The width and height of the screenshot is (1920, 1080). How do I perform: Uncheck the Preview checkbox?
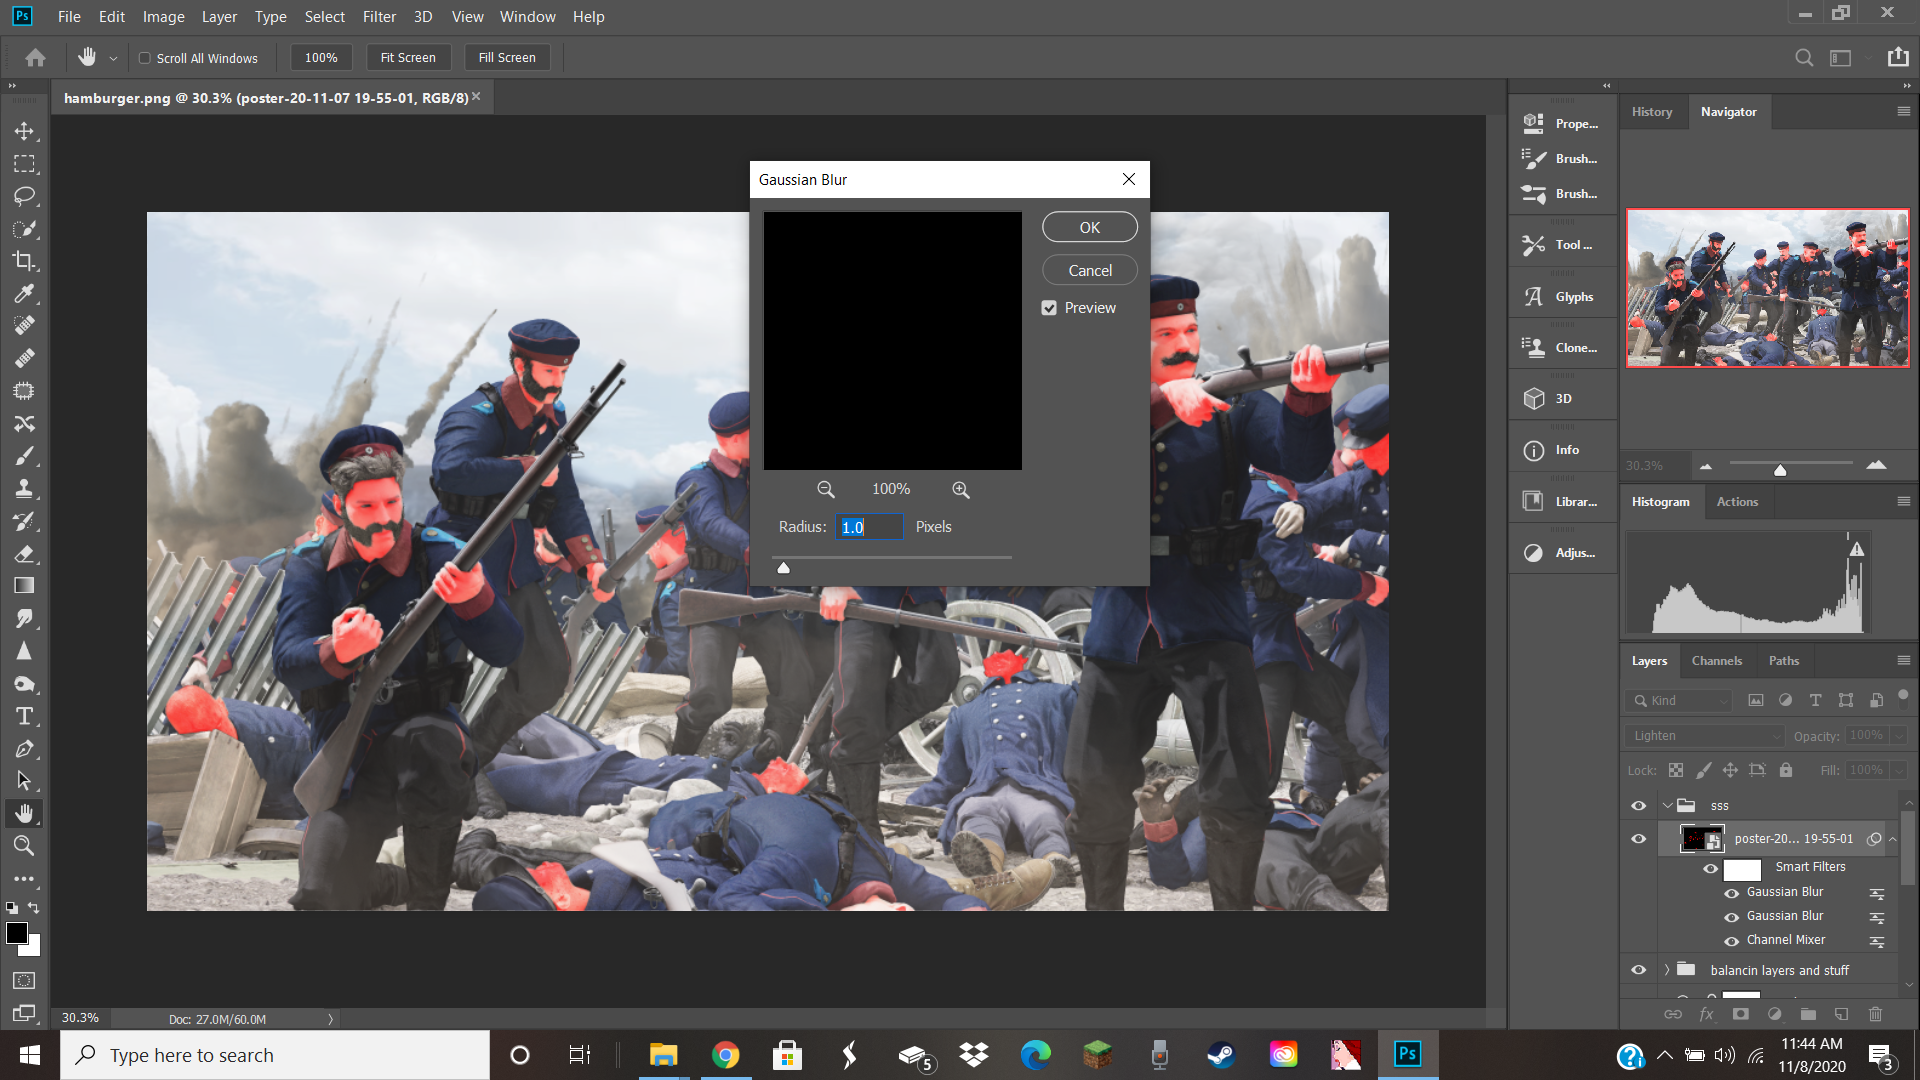[x=1049, y=308]
